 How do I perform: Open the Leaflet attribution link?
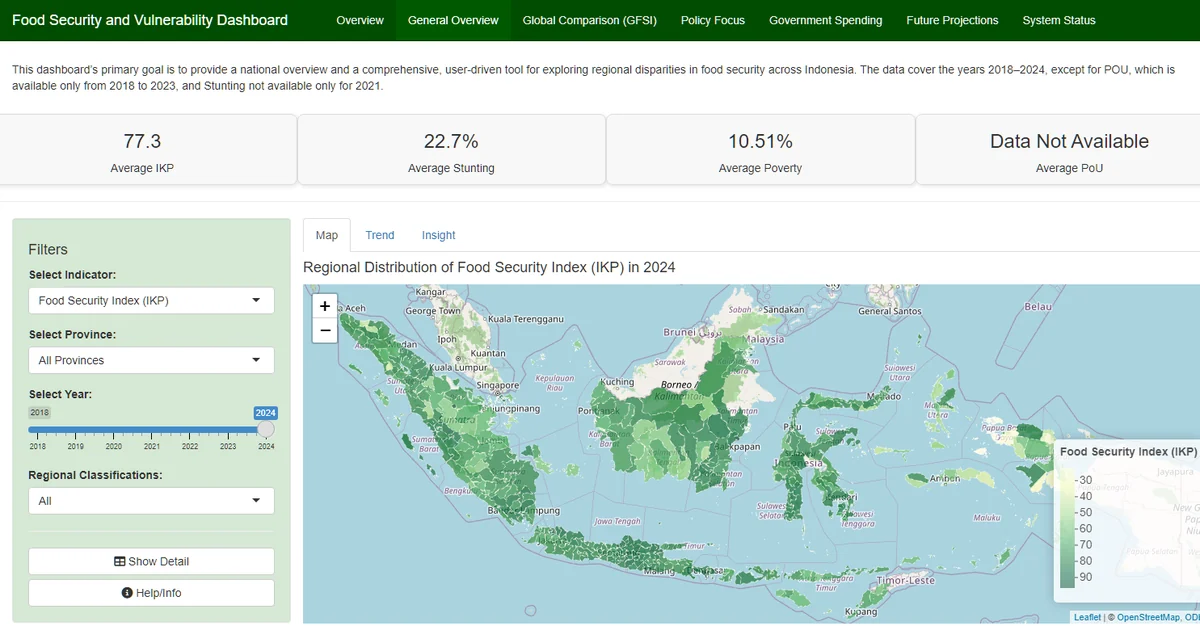coord(1087,617)
